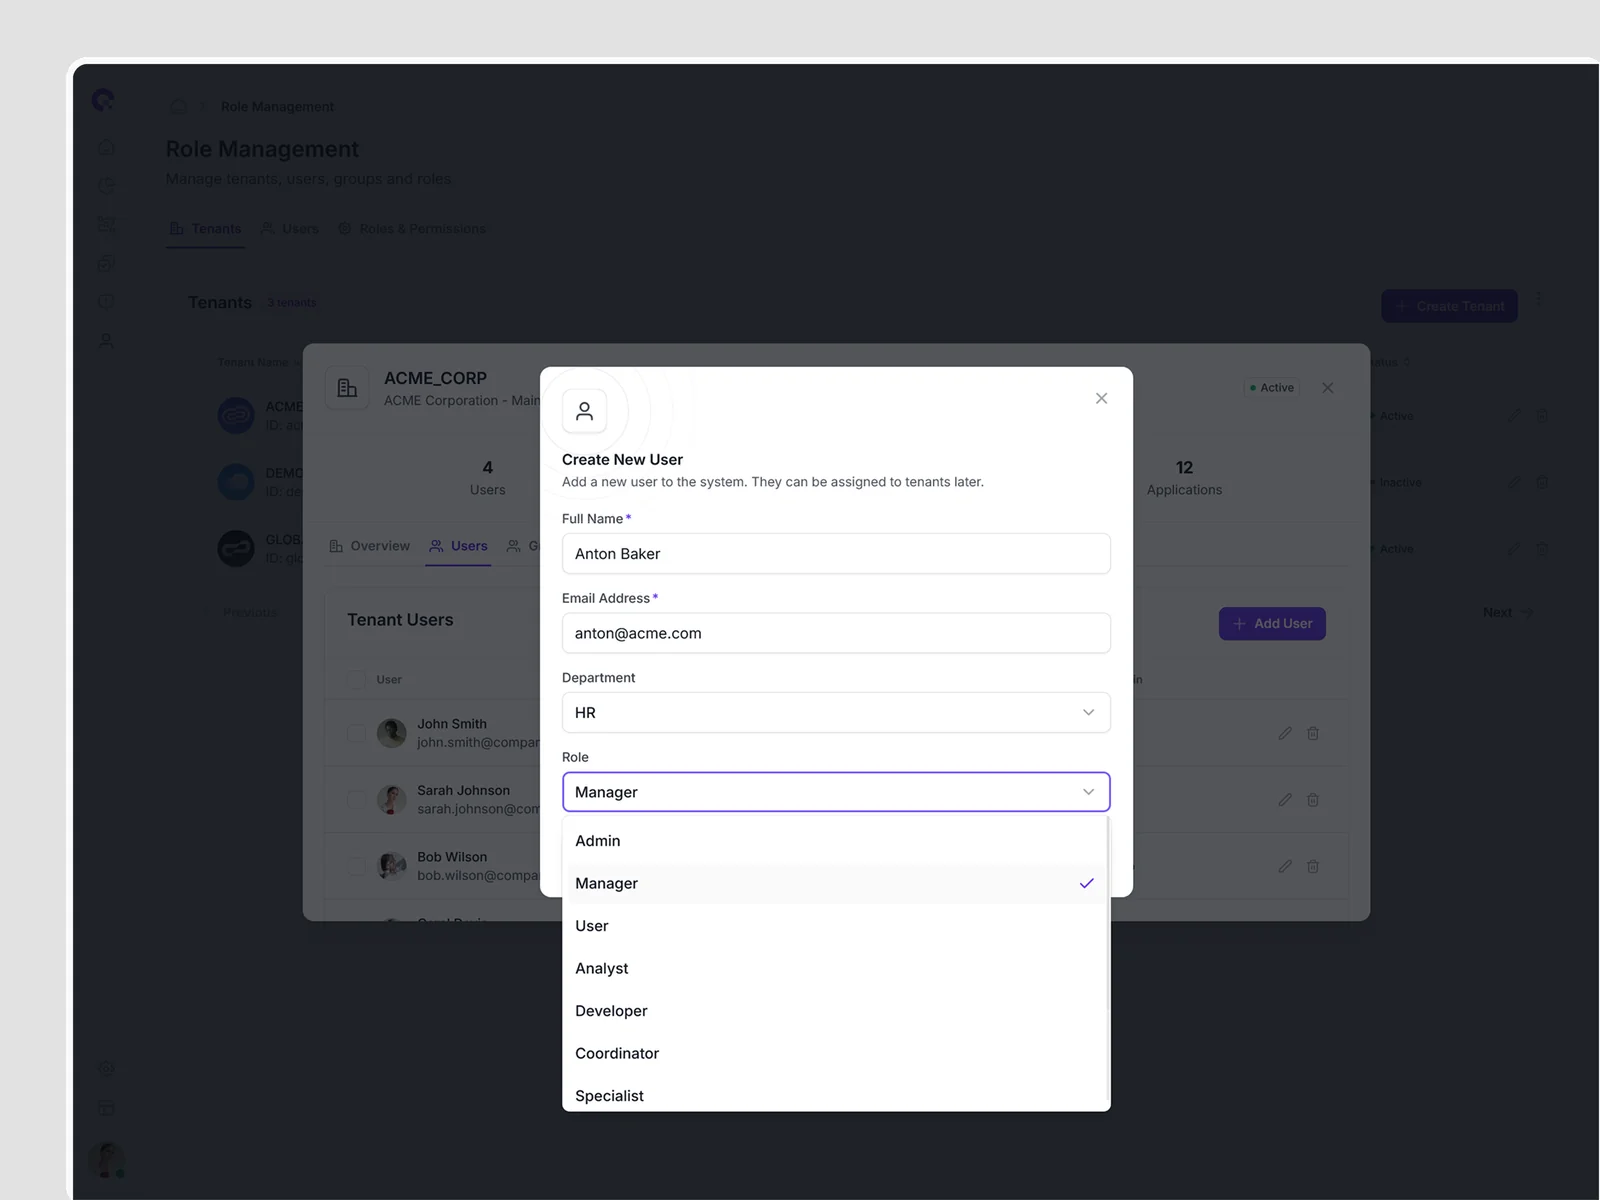Toggle Sarah Johnson row checkbox
The height and width of the screenshot is (1200, 1600).
pos(356,800)
